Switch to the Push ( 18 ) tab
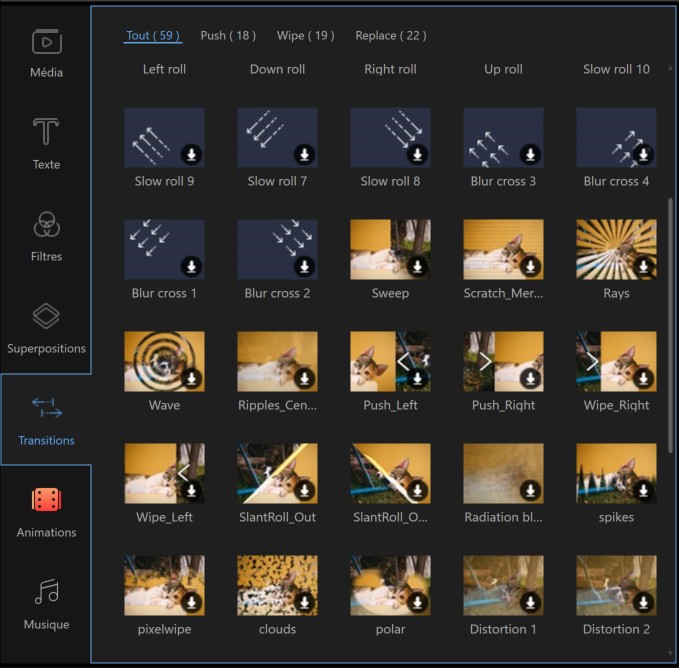This screenshot has width=679, height=668. (x=229, y=36)
